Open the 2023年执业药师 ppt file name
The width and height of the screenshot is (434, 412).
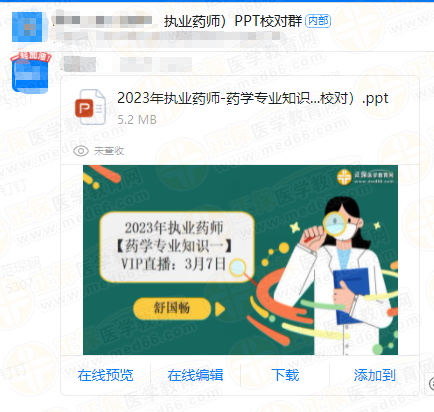click(253, 98)
